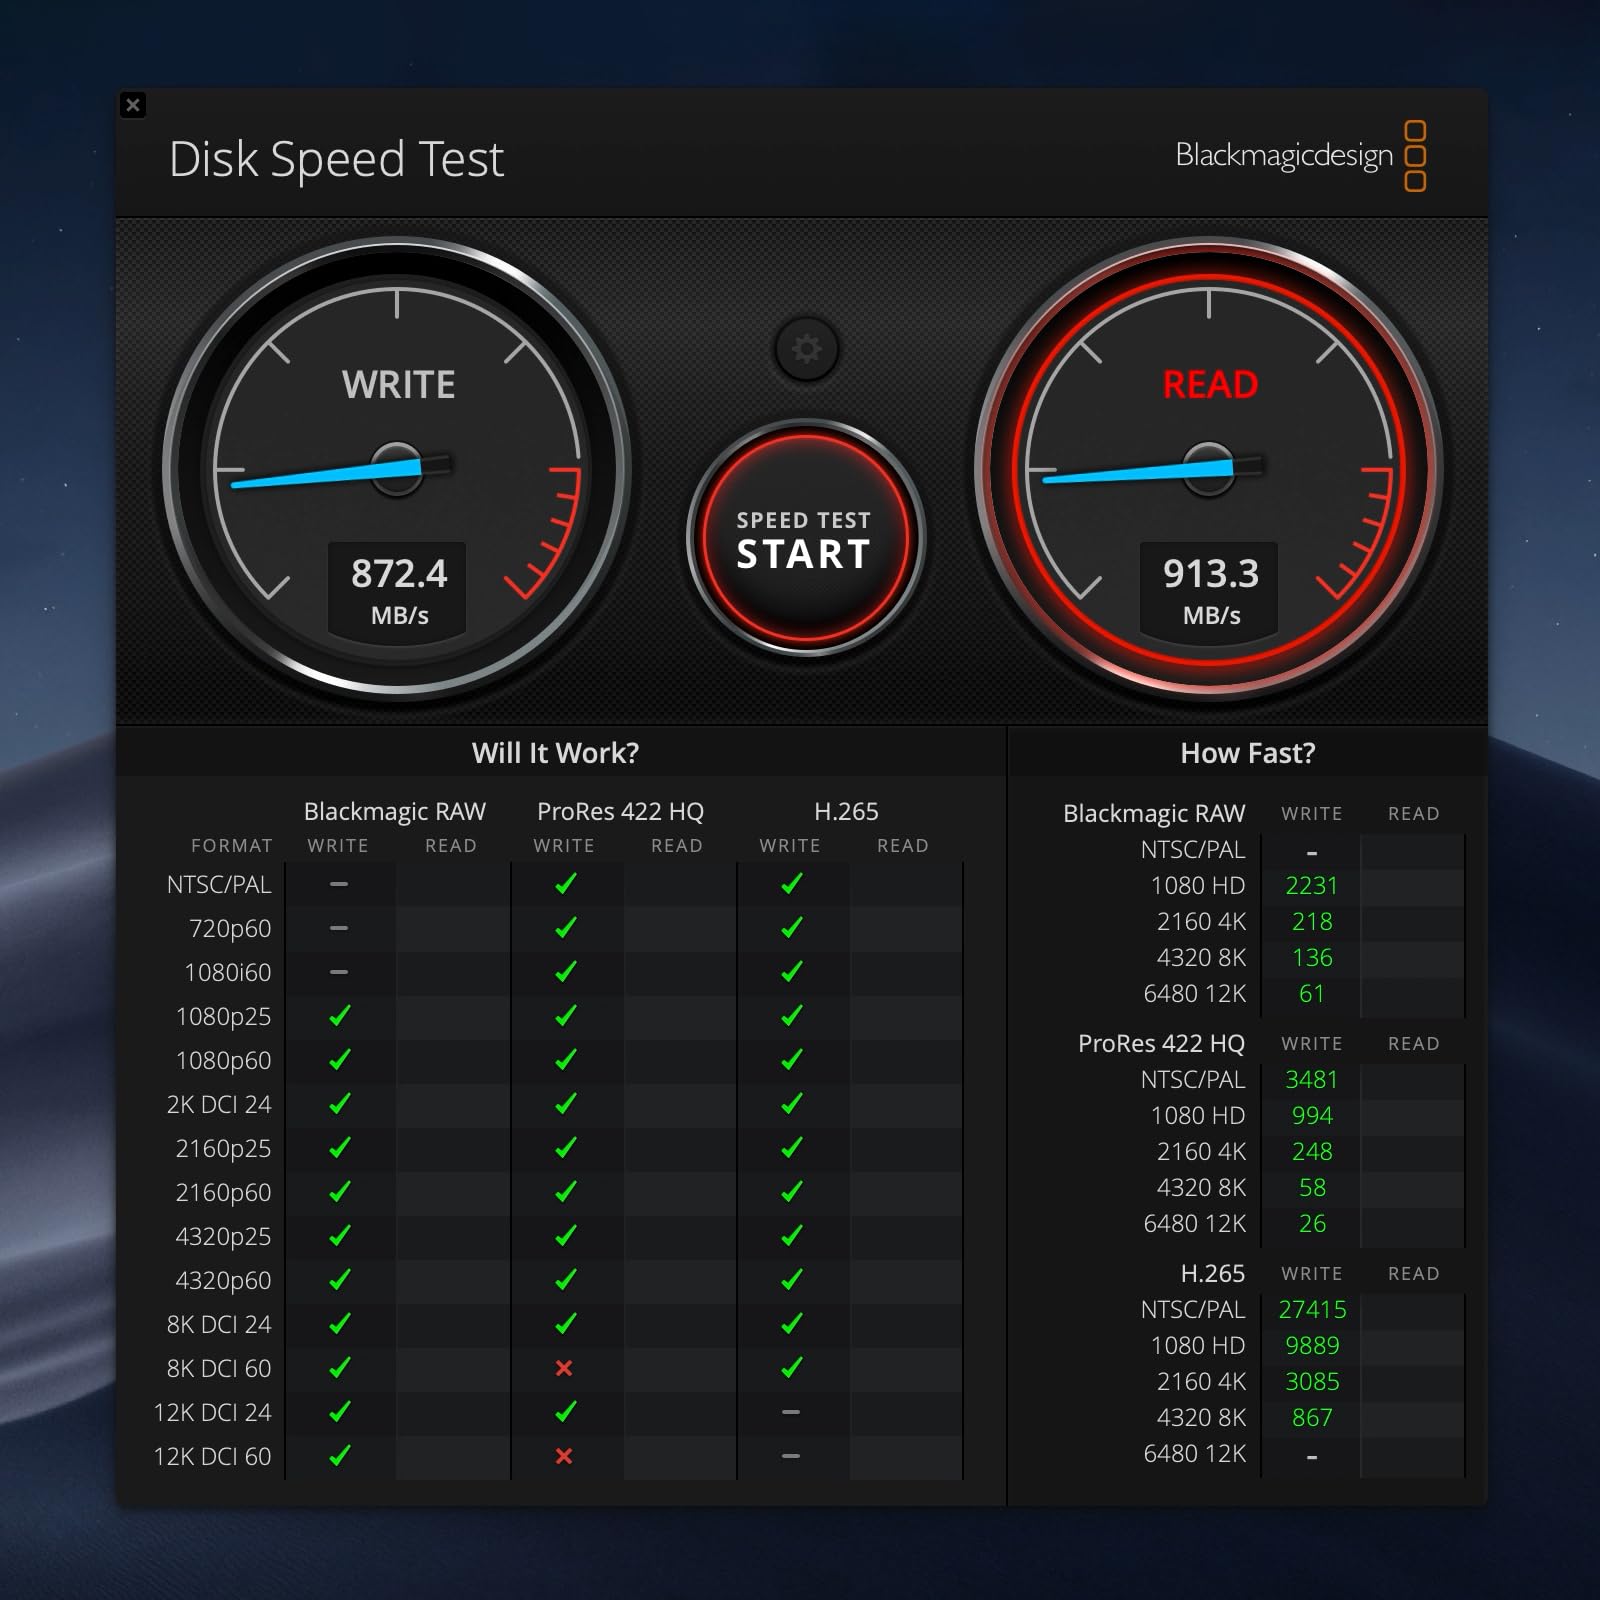
Task: Click the 9889 H.265 1080 HD value
Action: [x=1311, y=1346]
